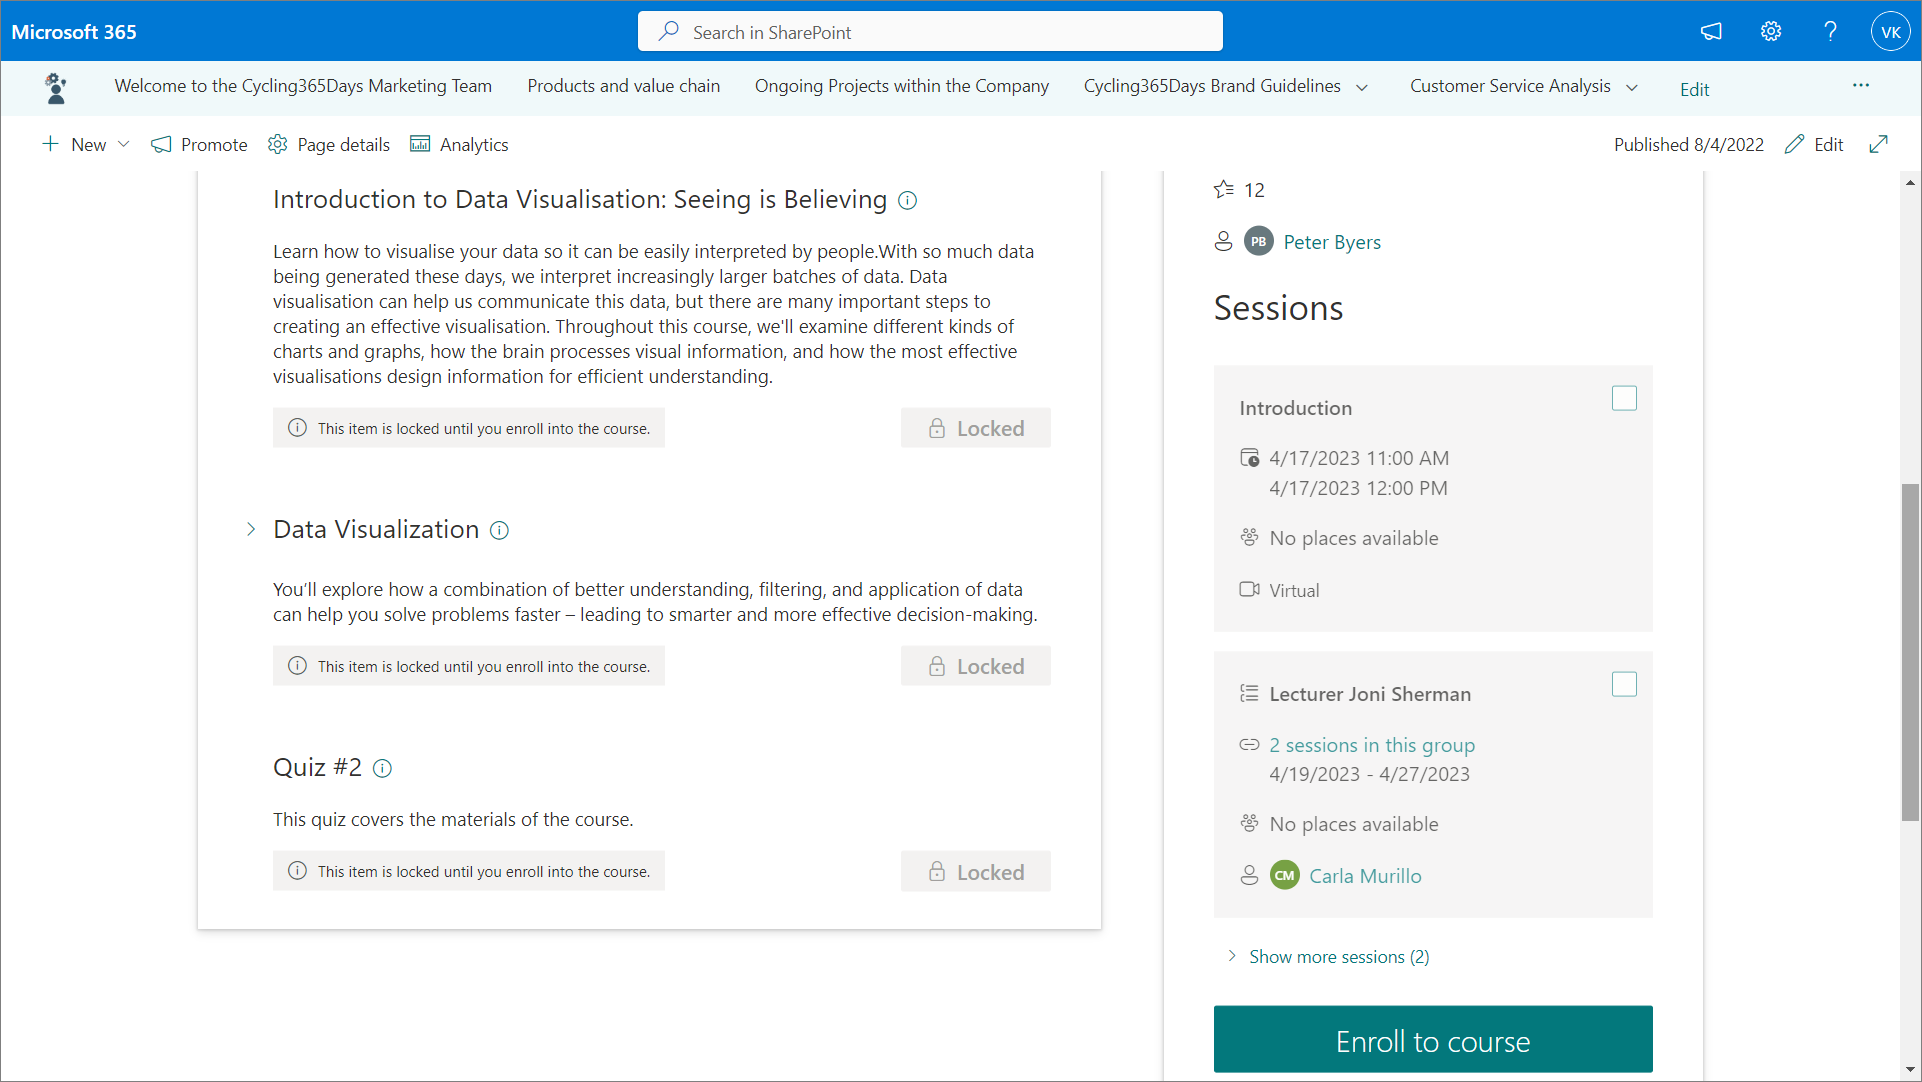
Task: Open the 2 sessions in this group link
Action: pos(1371,745)
